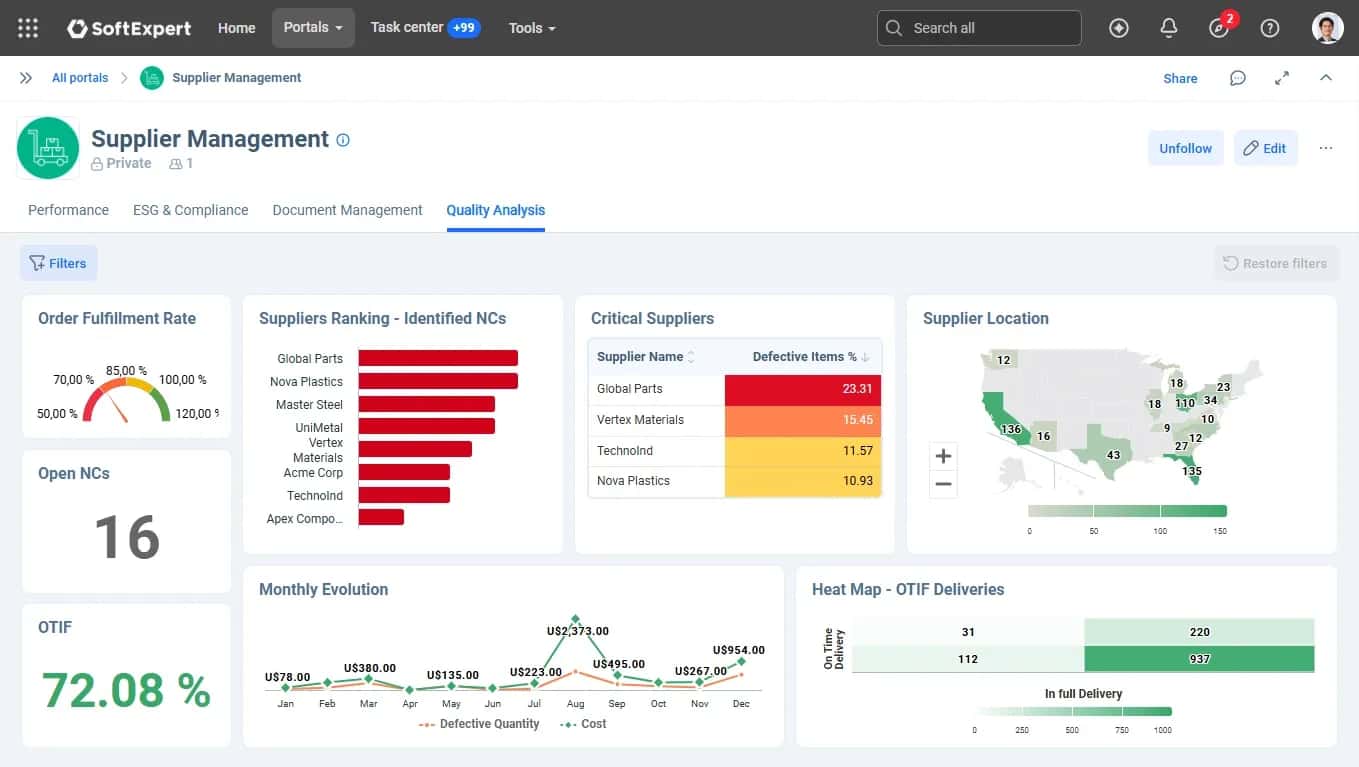
Task: Sort by Defective Items % column
Action: (x=810, y=356)
